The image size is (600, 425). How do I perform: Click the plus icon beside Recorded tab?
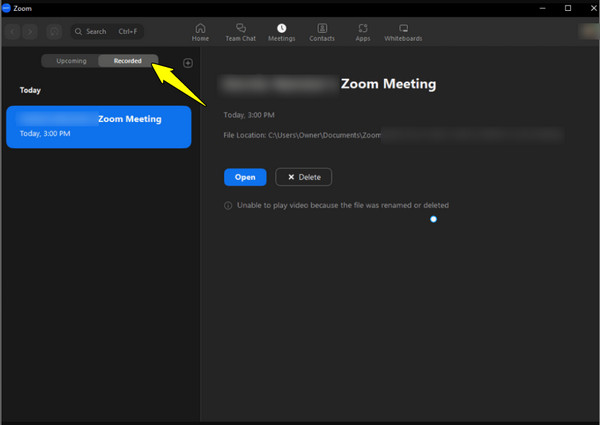[x=188, y=63]
